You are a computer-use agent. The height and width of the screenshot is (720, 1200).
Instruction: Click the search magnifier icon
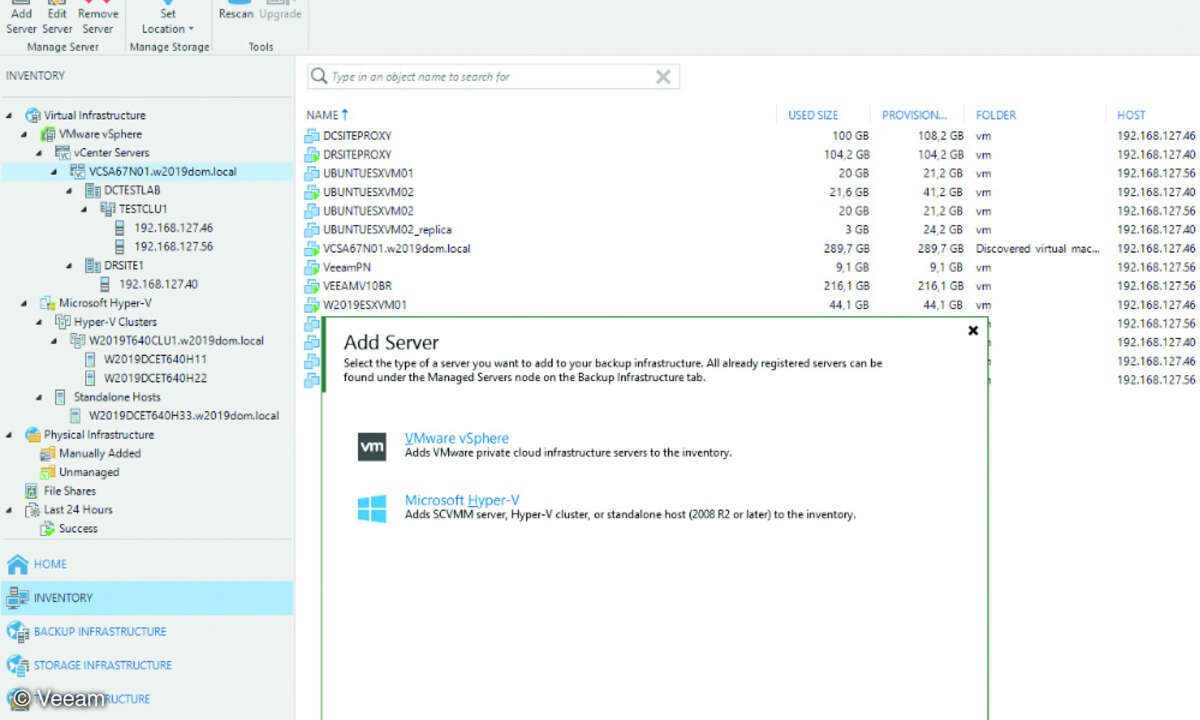[319, 77]
